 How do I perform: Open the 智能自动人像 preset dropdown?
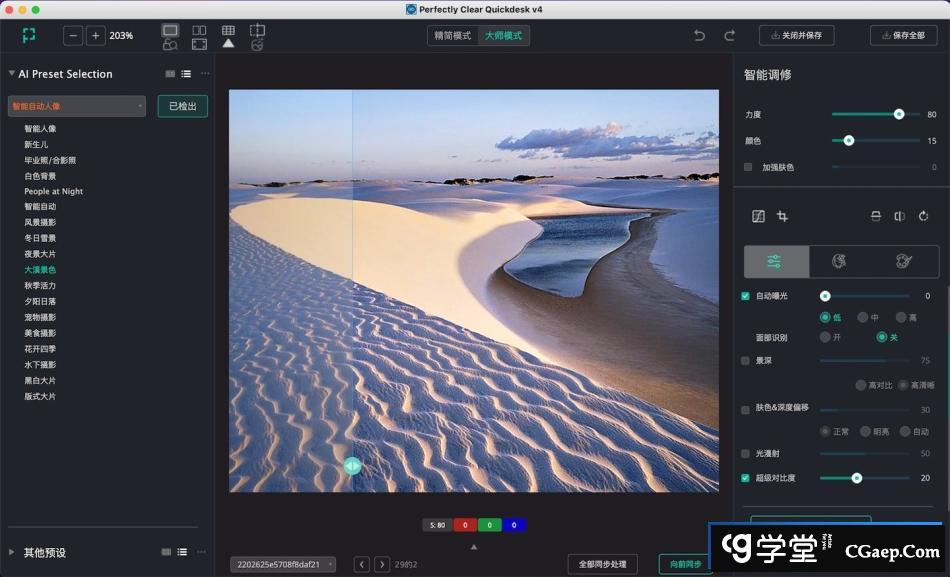point(77,106)
